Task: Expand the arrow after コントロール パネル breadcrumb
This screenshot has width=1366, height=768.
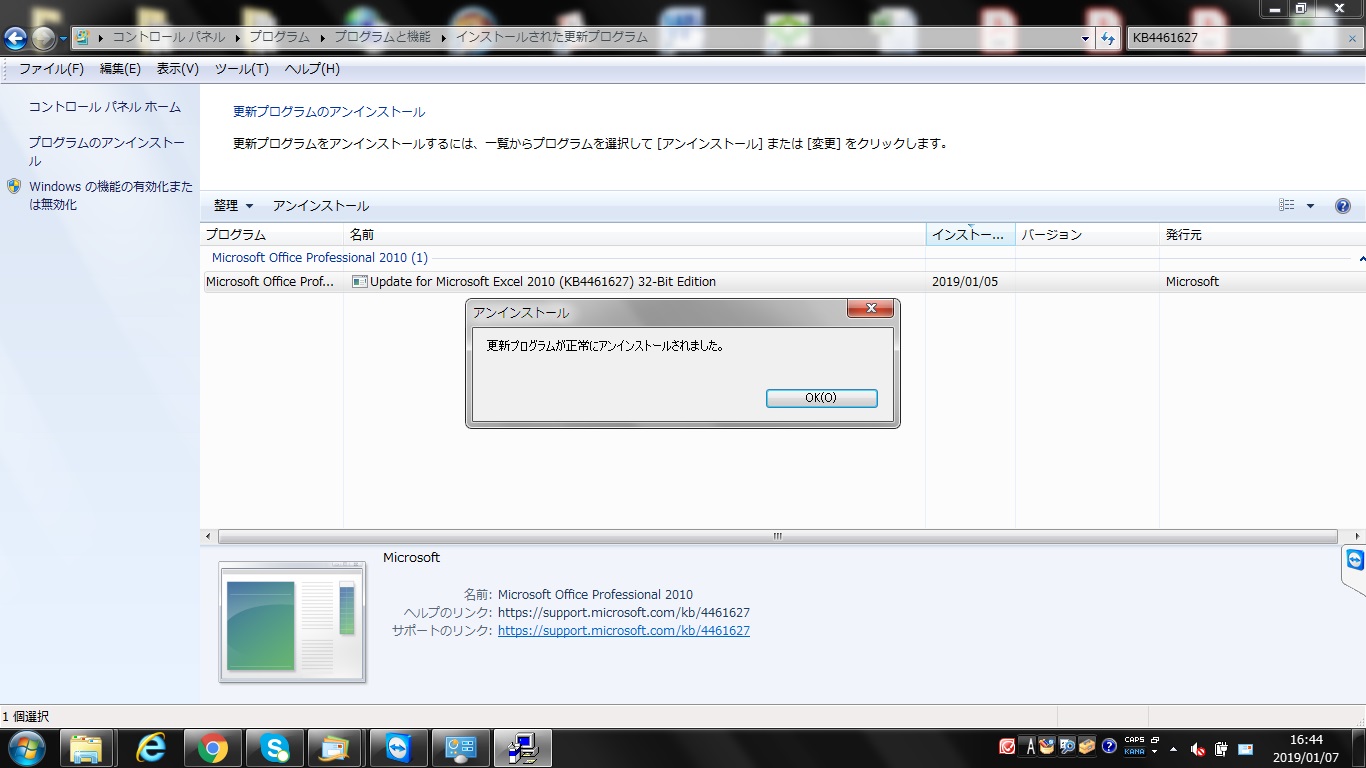Action: pos(238,37)
